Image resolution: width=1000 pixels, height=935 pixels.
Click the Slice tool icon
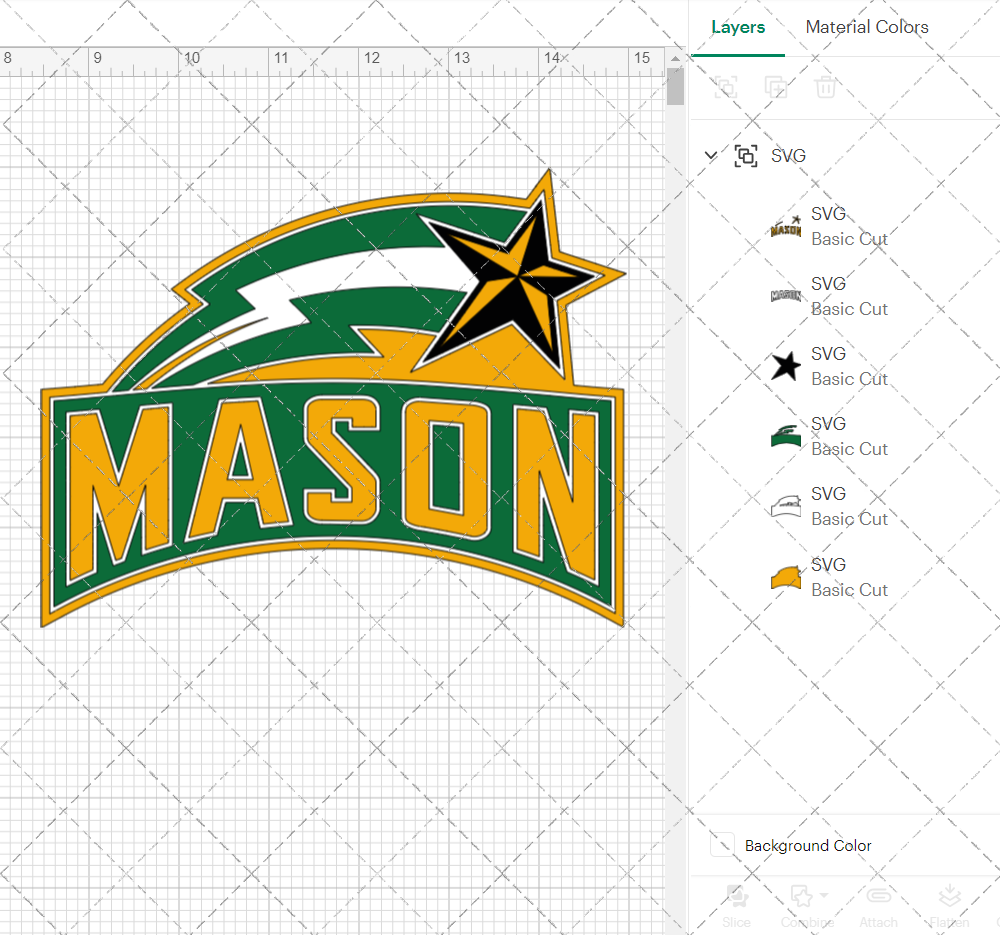click(737, 896)
